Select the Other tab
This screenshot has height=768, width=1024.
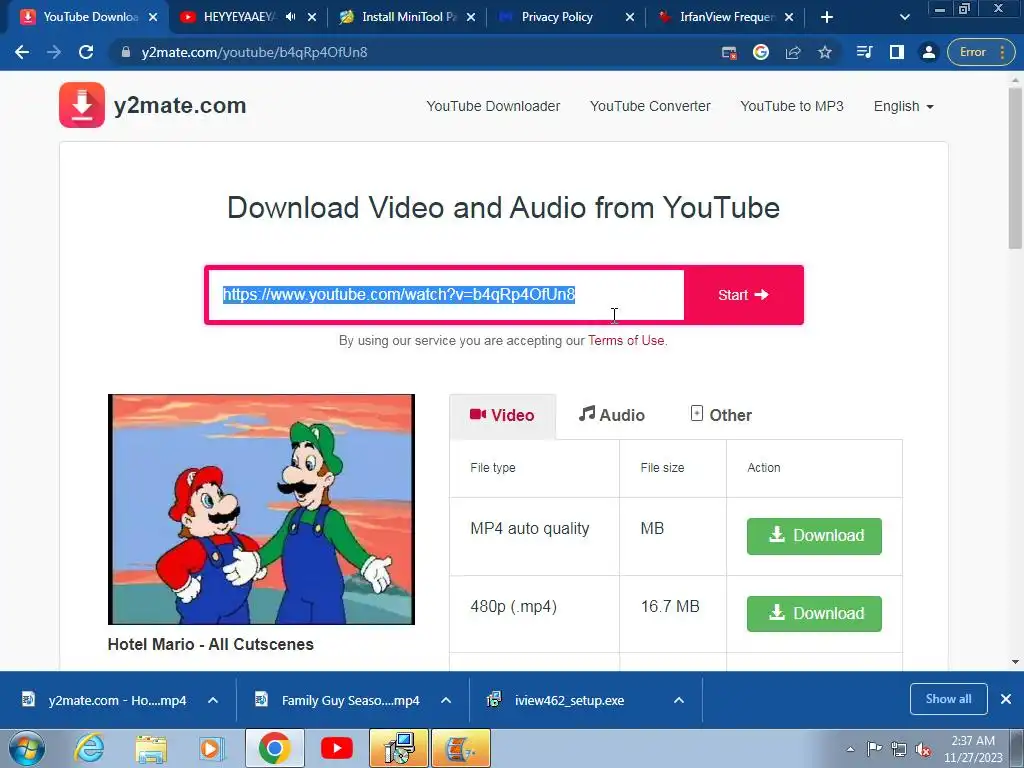[721, 415]
